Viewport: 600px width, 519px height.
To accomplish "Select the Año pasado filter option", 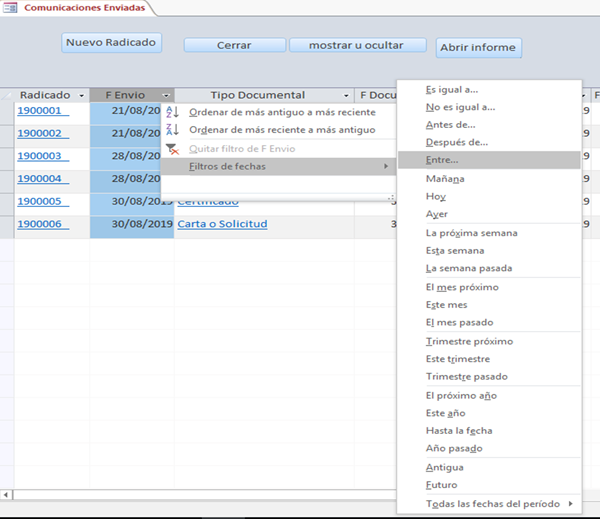I will point(454,449).
